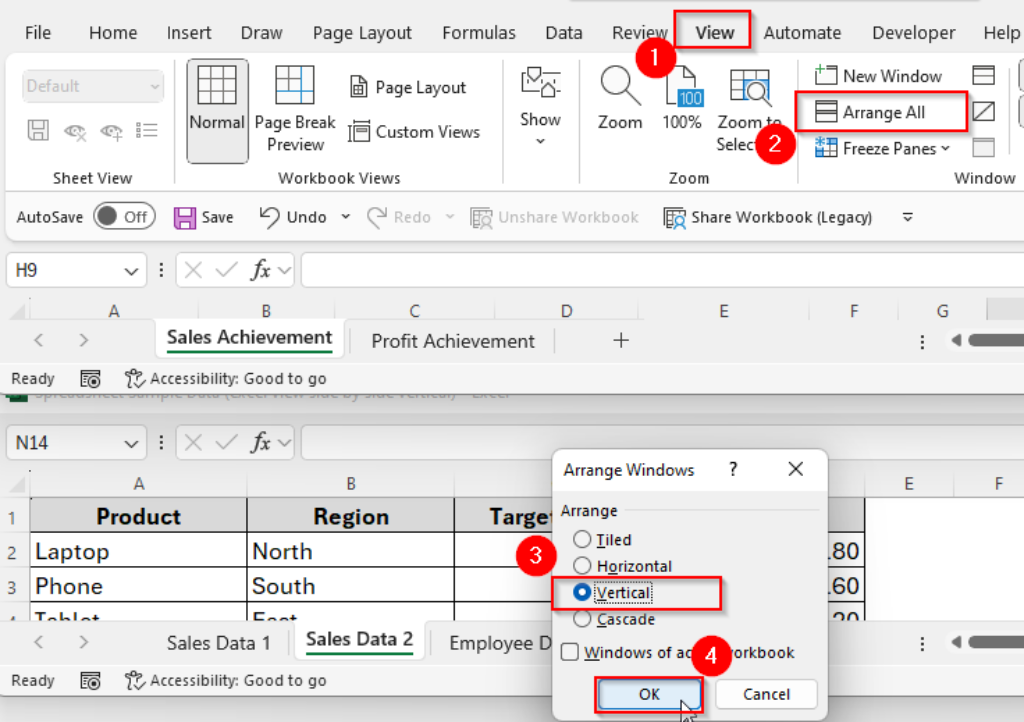Viewport: 1024px width, 722px height.
Task: Set zoom to 100%
Action: pyautogui.click(x=682, y=100)
